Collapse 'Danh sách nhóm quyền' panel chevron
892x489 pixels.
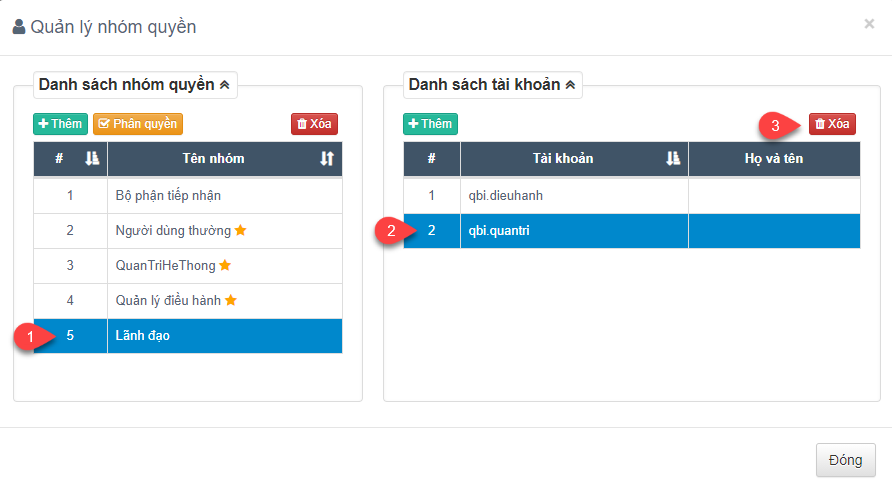click(x=225, y=85)
